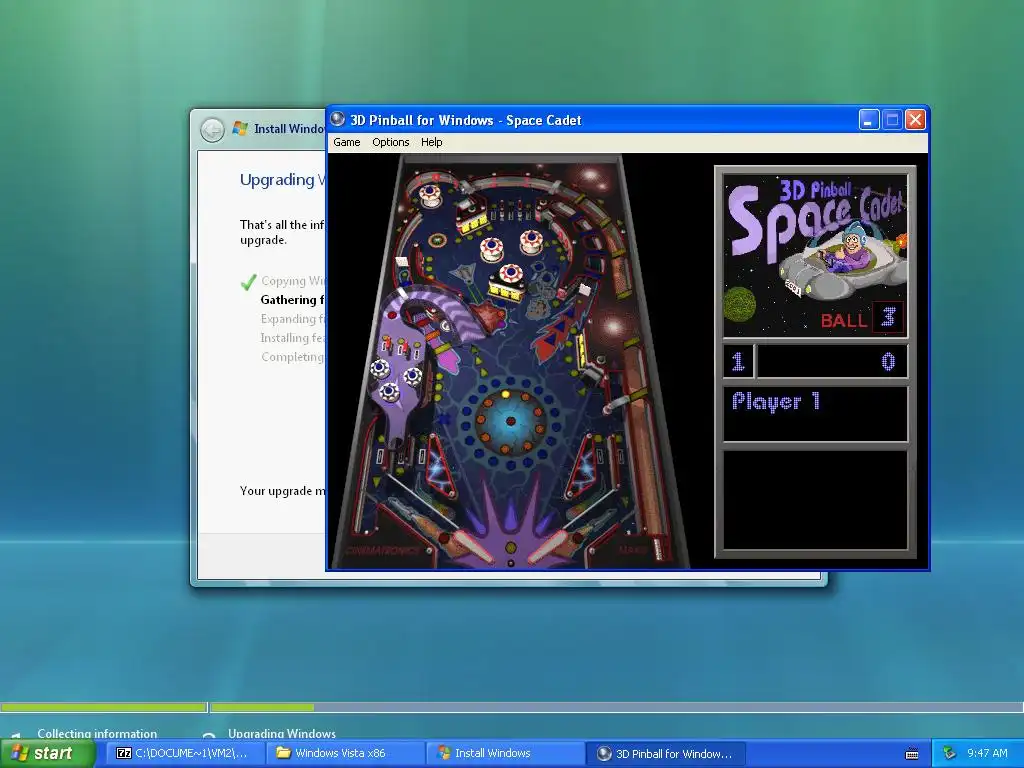
Task: Click the 9:47 AM clock
Action: click(x=987, y=753)
